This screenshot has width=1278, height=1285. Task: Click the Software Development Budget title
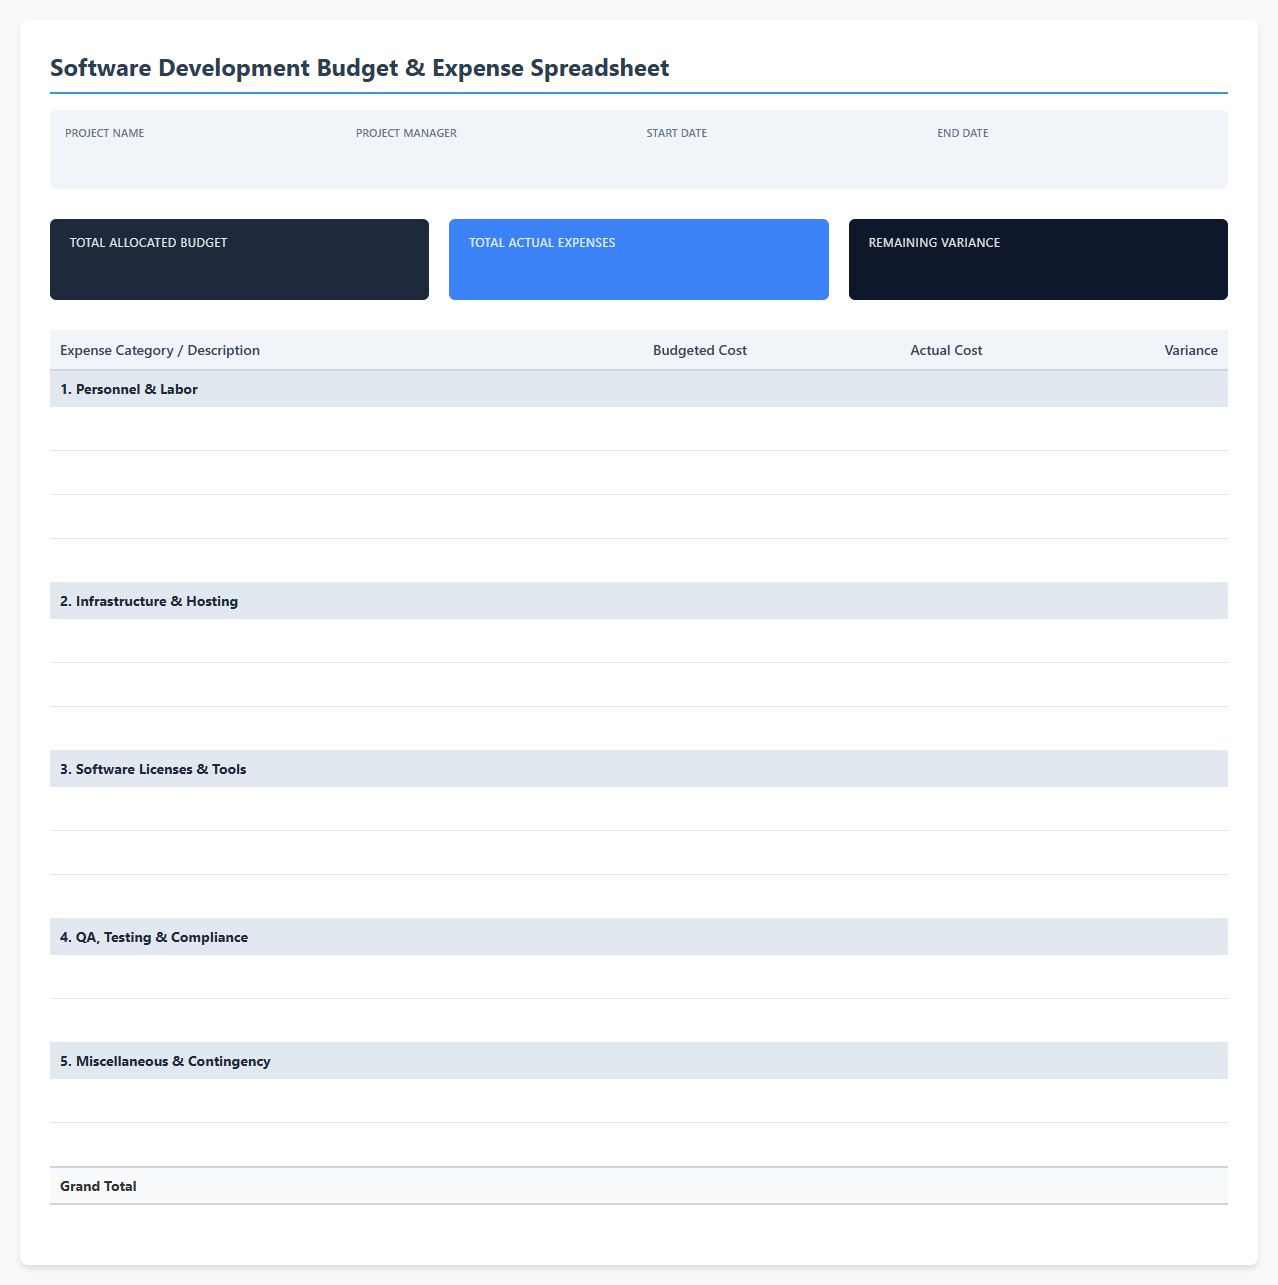coord(359,68)
